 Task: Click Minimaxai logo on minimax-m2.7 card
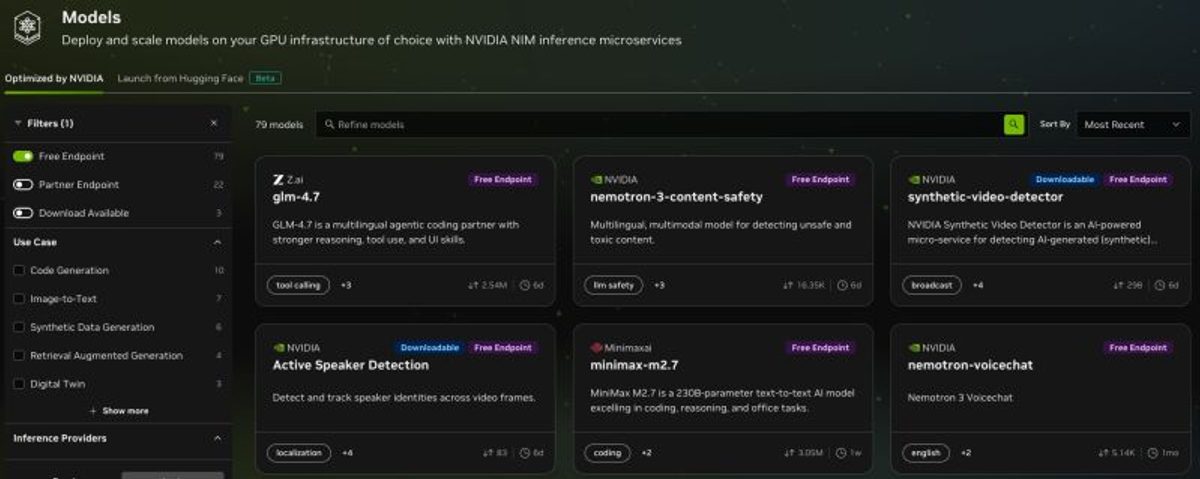pos(596,348)
